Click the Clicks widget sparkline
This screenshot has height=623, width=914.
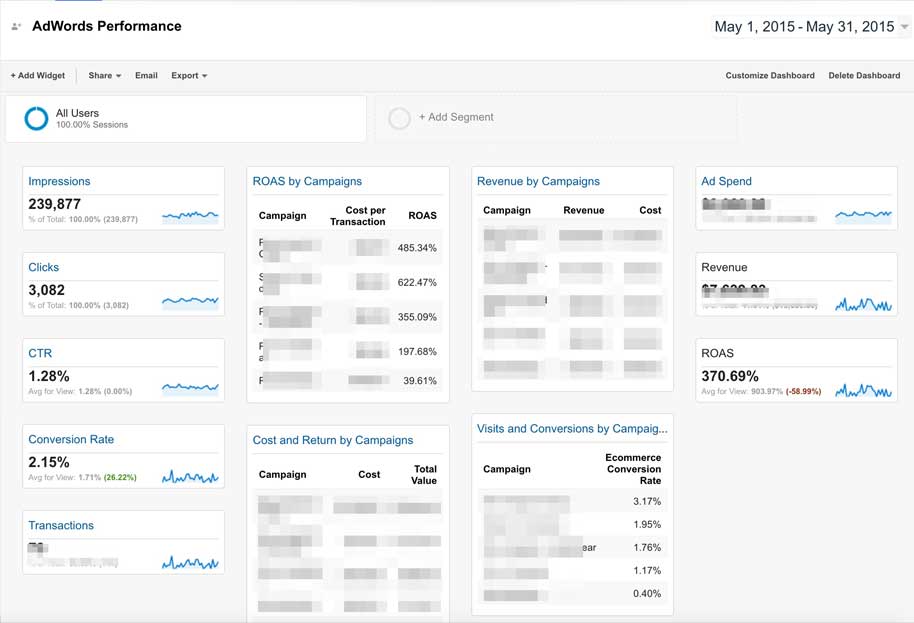(x=190, y=300)
